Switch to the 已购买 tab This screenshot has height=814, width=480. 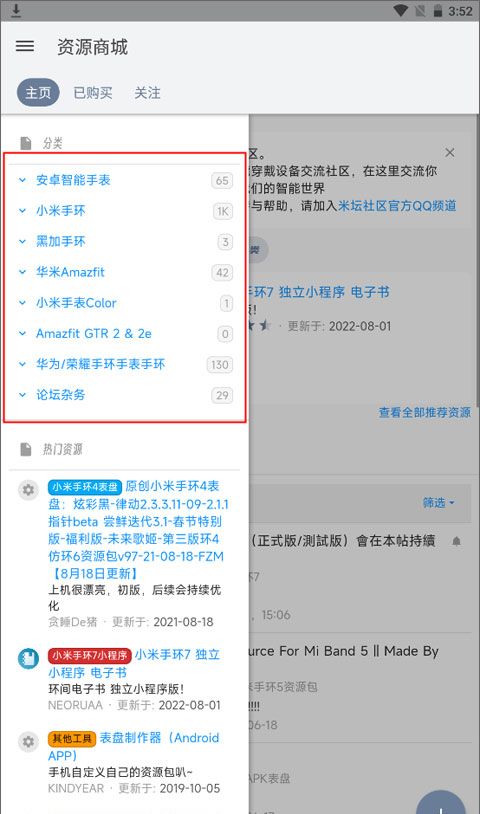pyautogui.click(x=93, y=93)
